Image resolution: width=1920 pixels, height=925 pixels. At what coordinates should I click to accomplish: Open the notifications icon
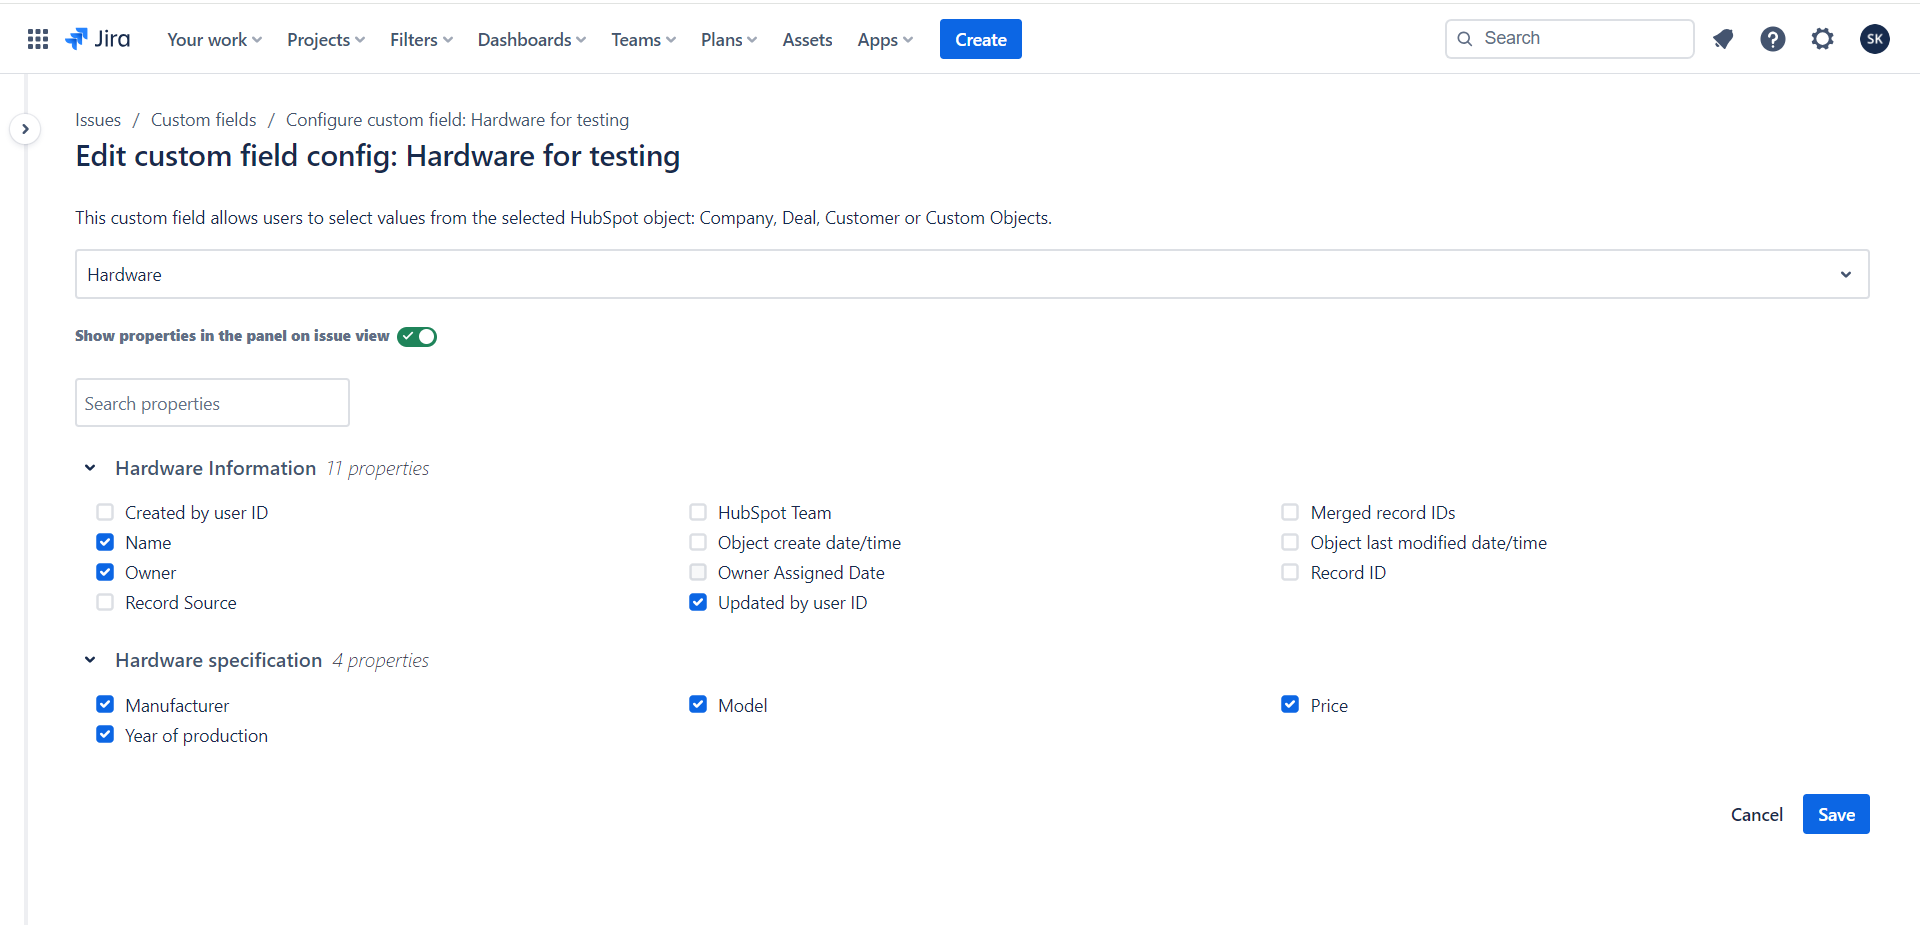1722,39
